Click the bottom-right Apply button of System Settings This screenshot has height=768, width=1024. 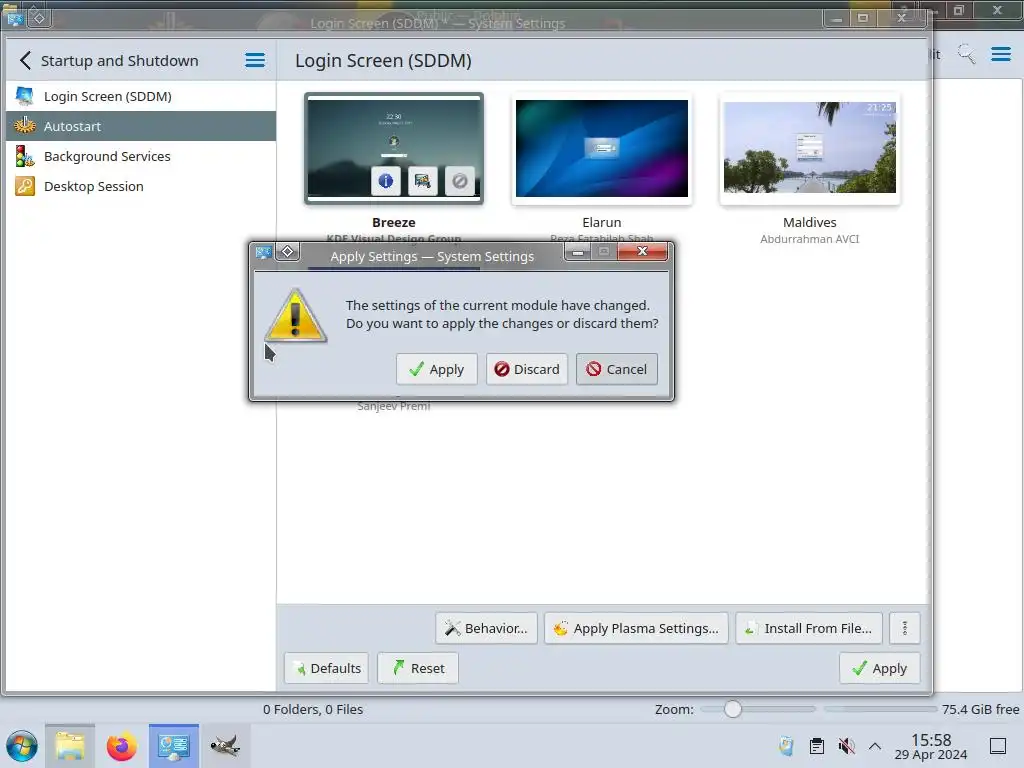pyautogui.click(x=880, y=668)
